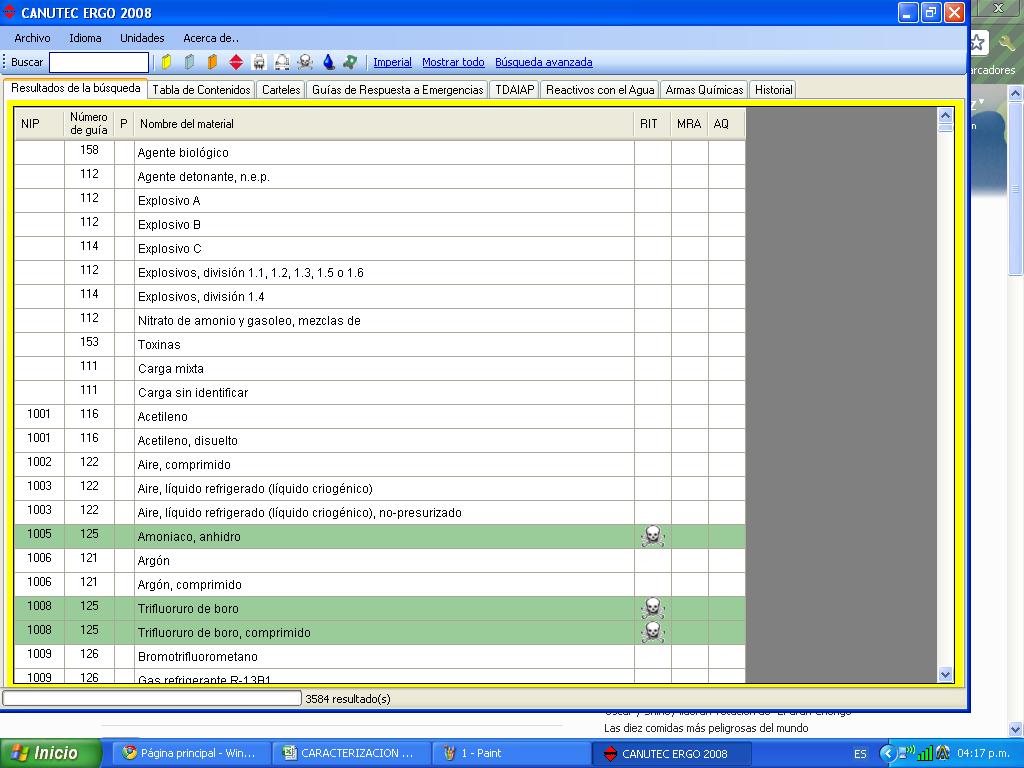Select Resultados de la búsqueda tab
The width and height of the screenshot is (1024, 768).
(x=76, y=88)
